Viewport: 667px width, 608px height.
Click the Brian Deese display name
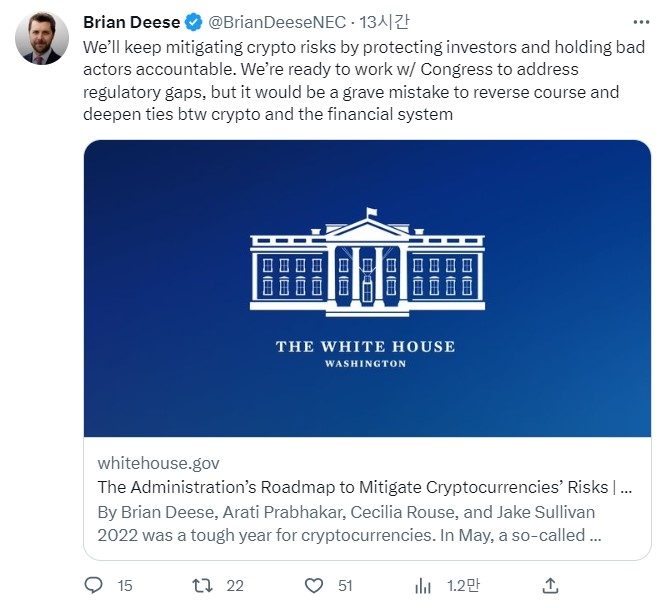131,23
